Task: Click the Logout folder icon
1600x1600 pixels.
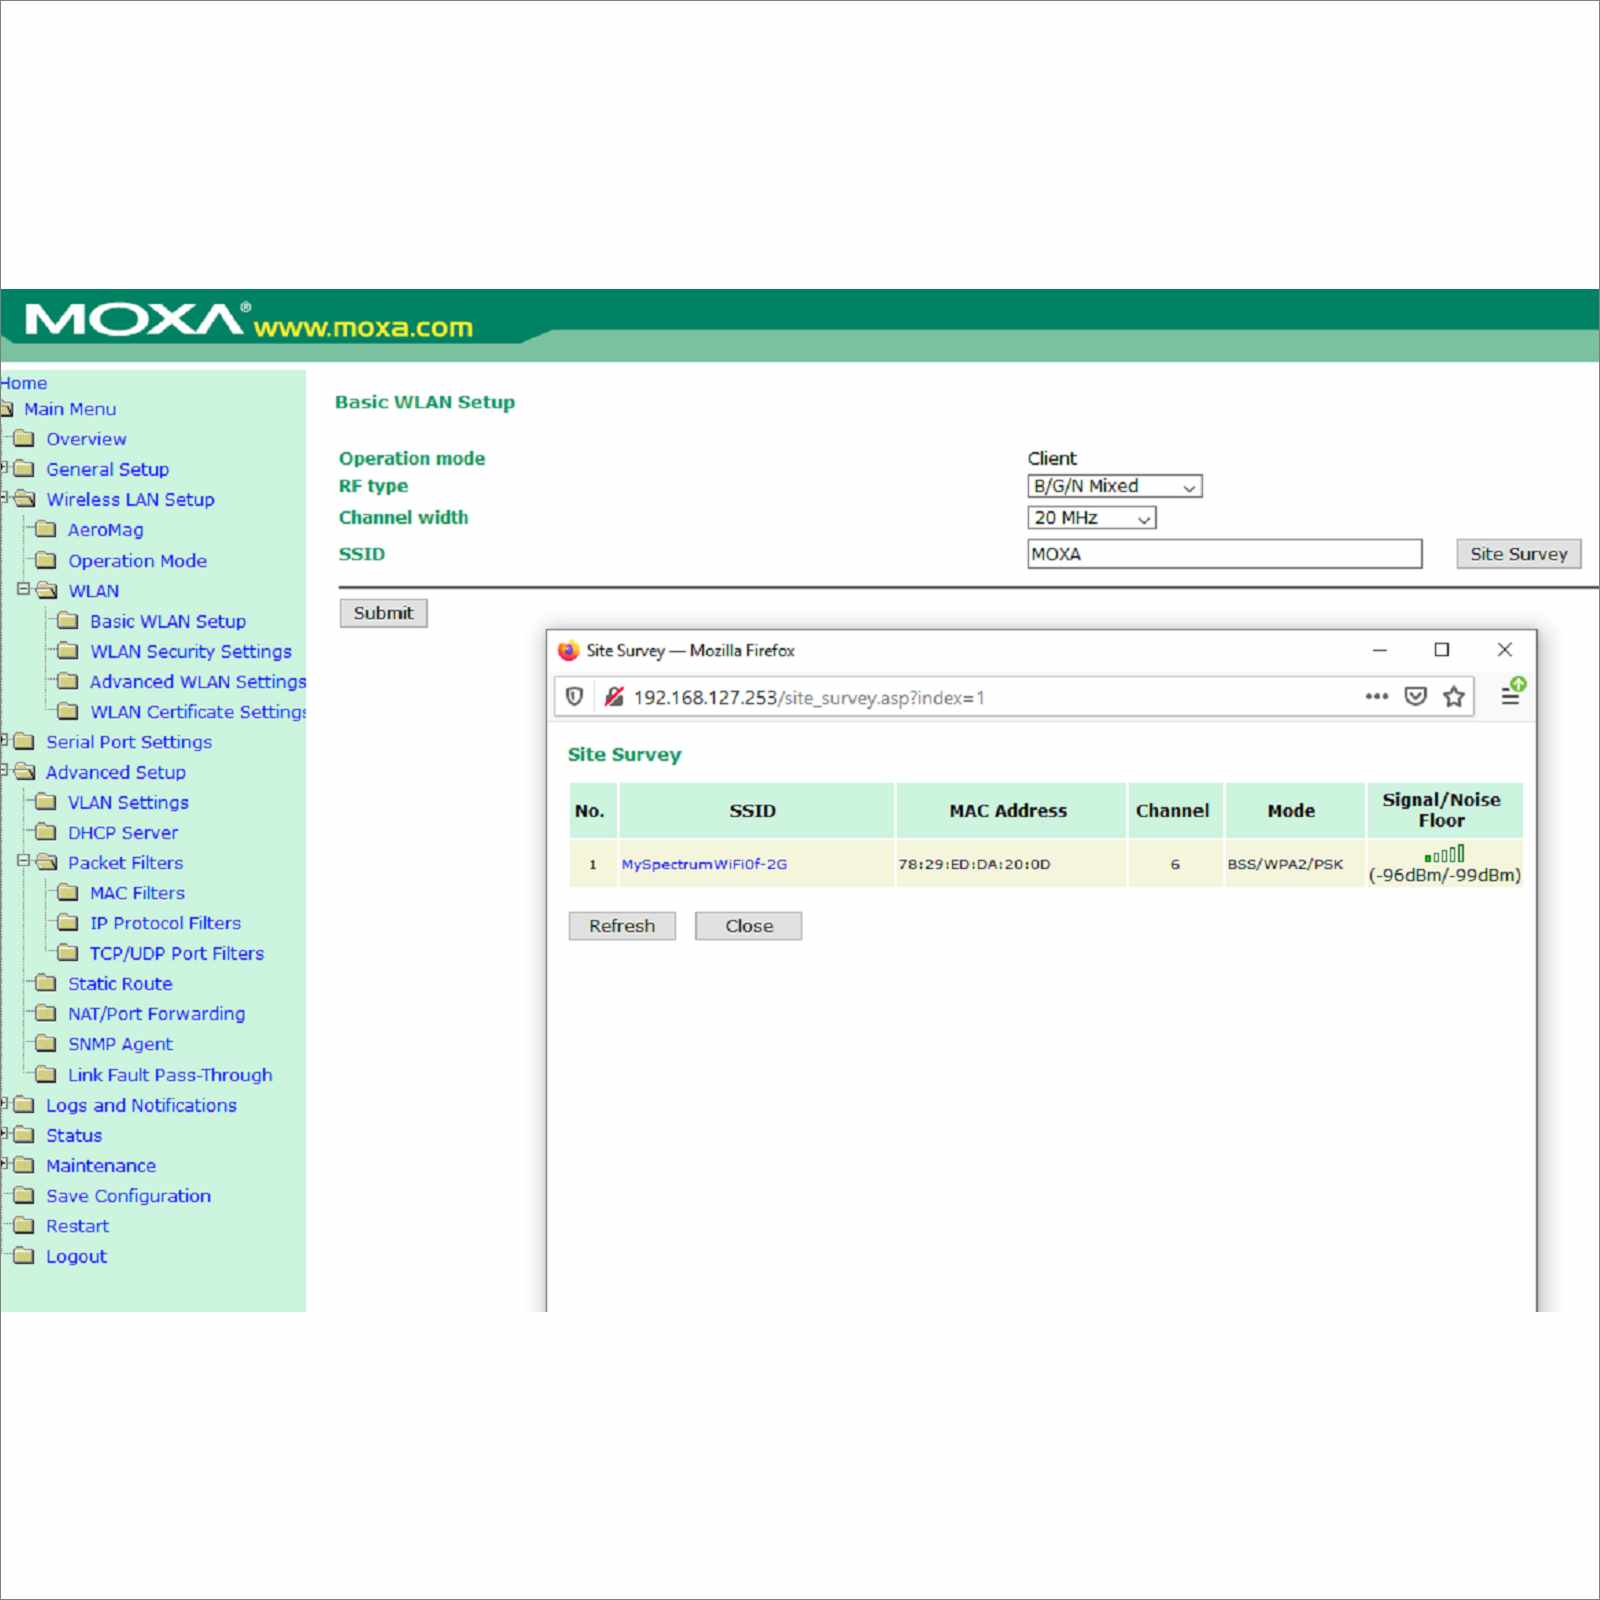Action: [24, 1255]
